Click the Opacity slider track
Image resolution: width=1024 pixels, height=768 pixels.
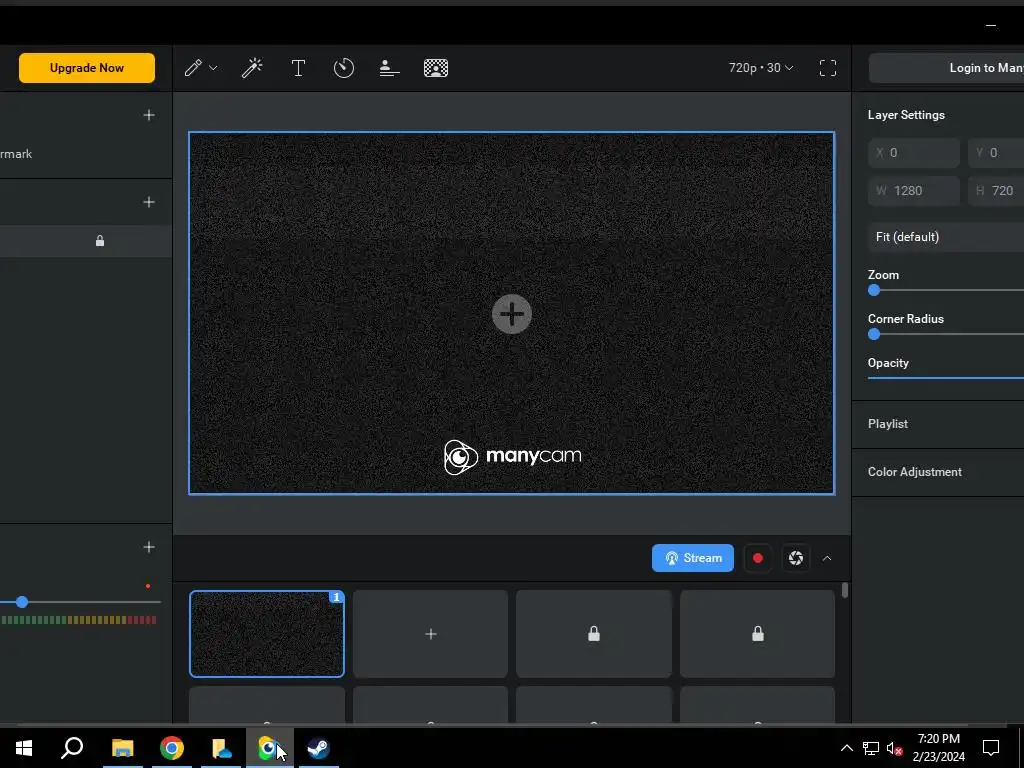point(946,377)
